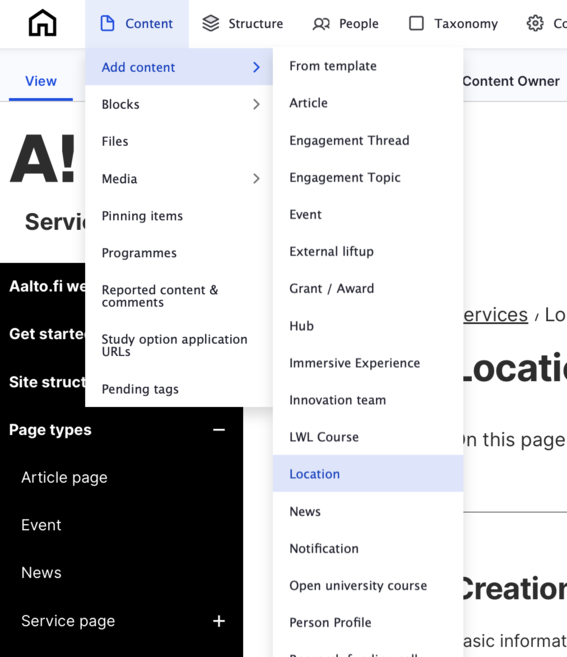
Task: Click the Structure layers icon
Action: [x=211, y=23]
